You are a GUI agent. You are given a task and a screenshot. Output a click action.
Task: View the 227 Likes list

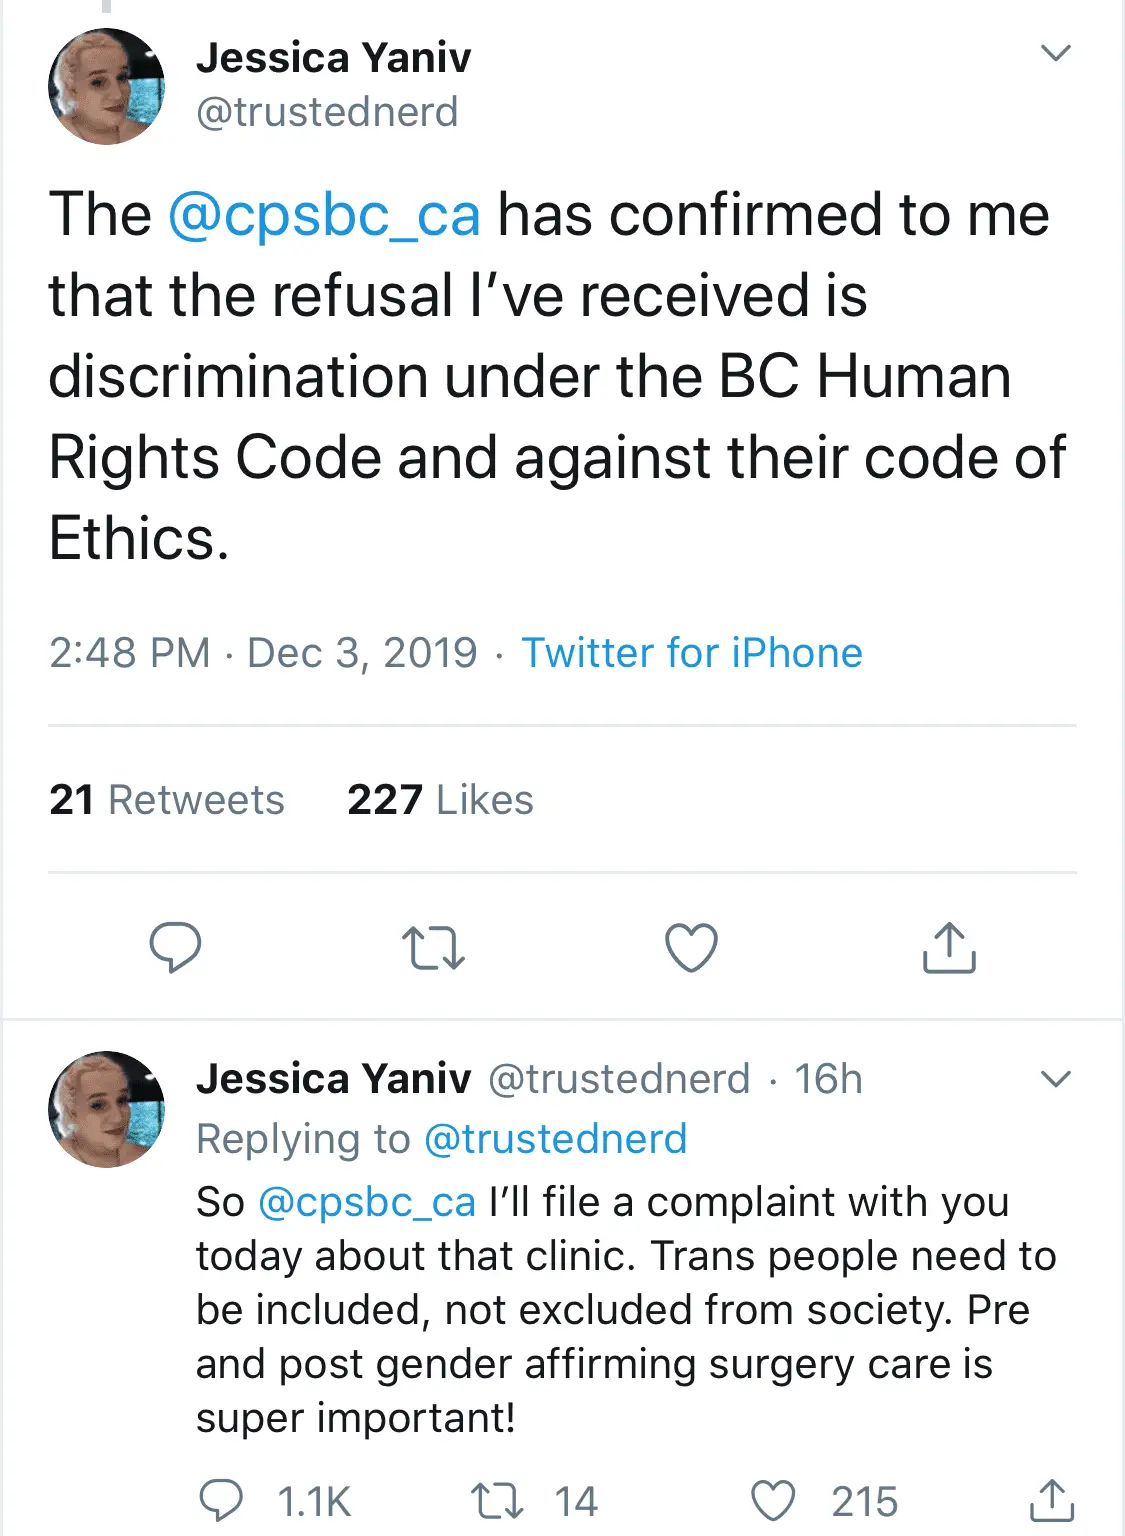click(x=440, y=800)
